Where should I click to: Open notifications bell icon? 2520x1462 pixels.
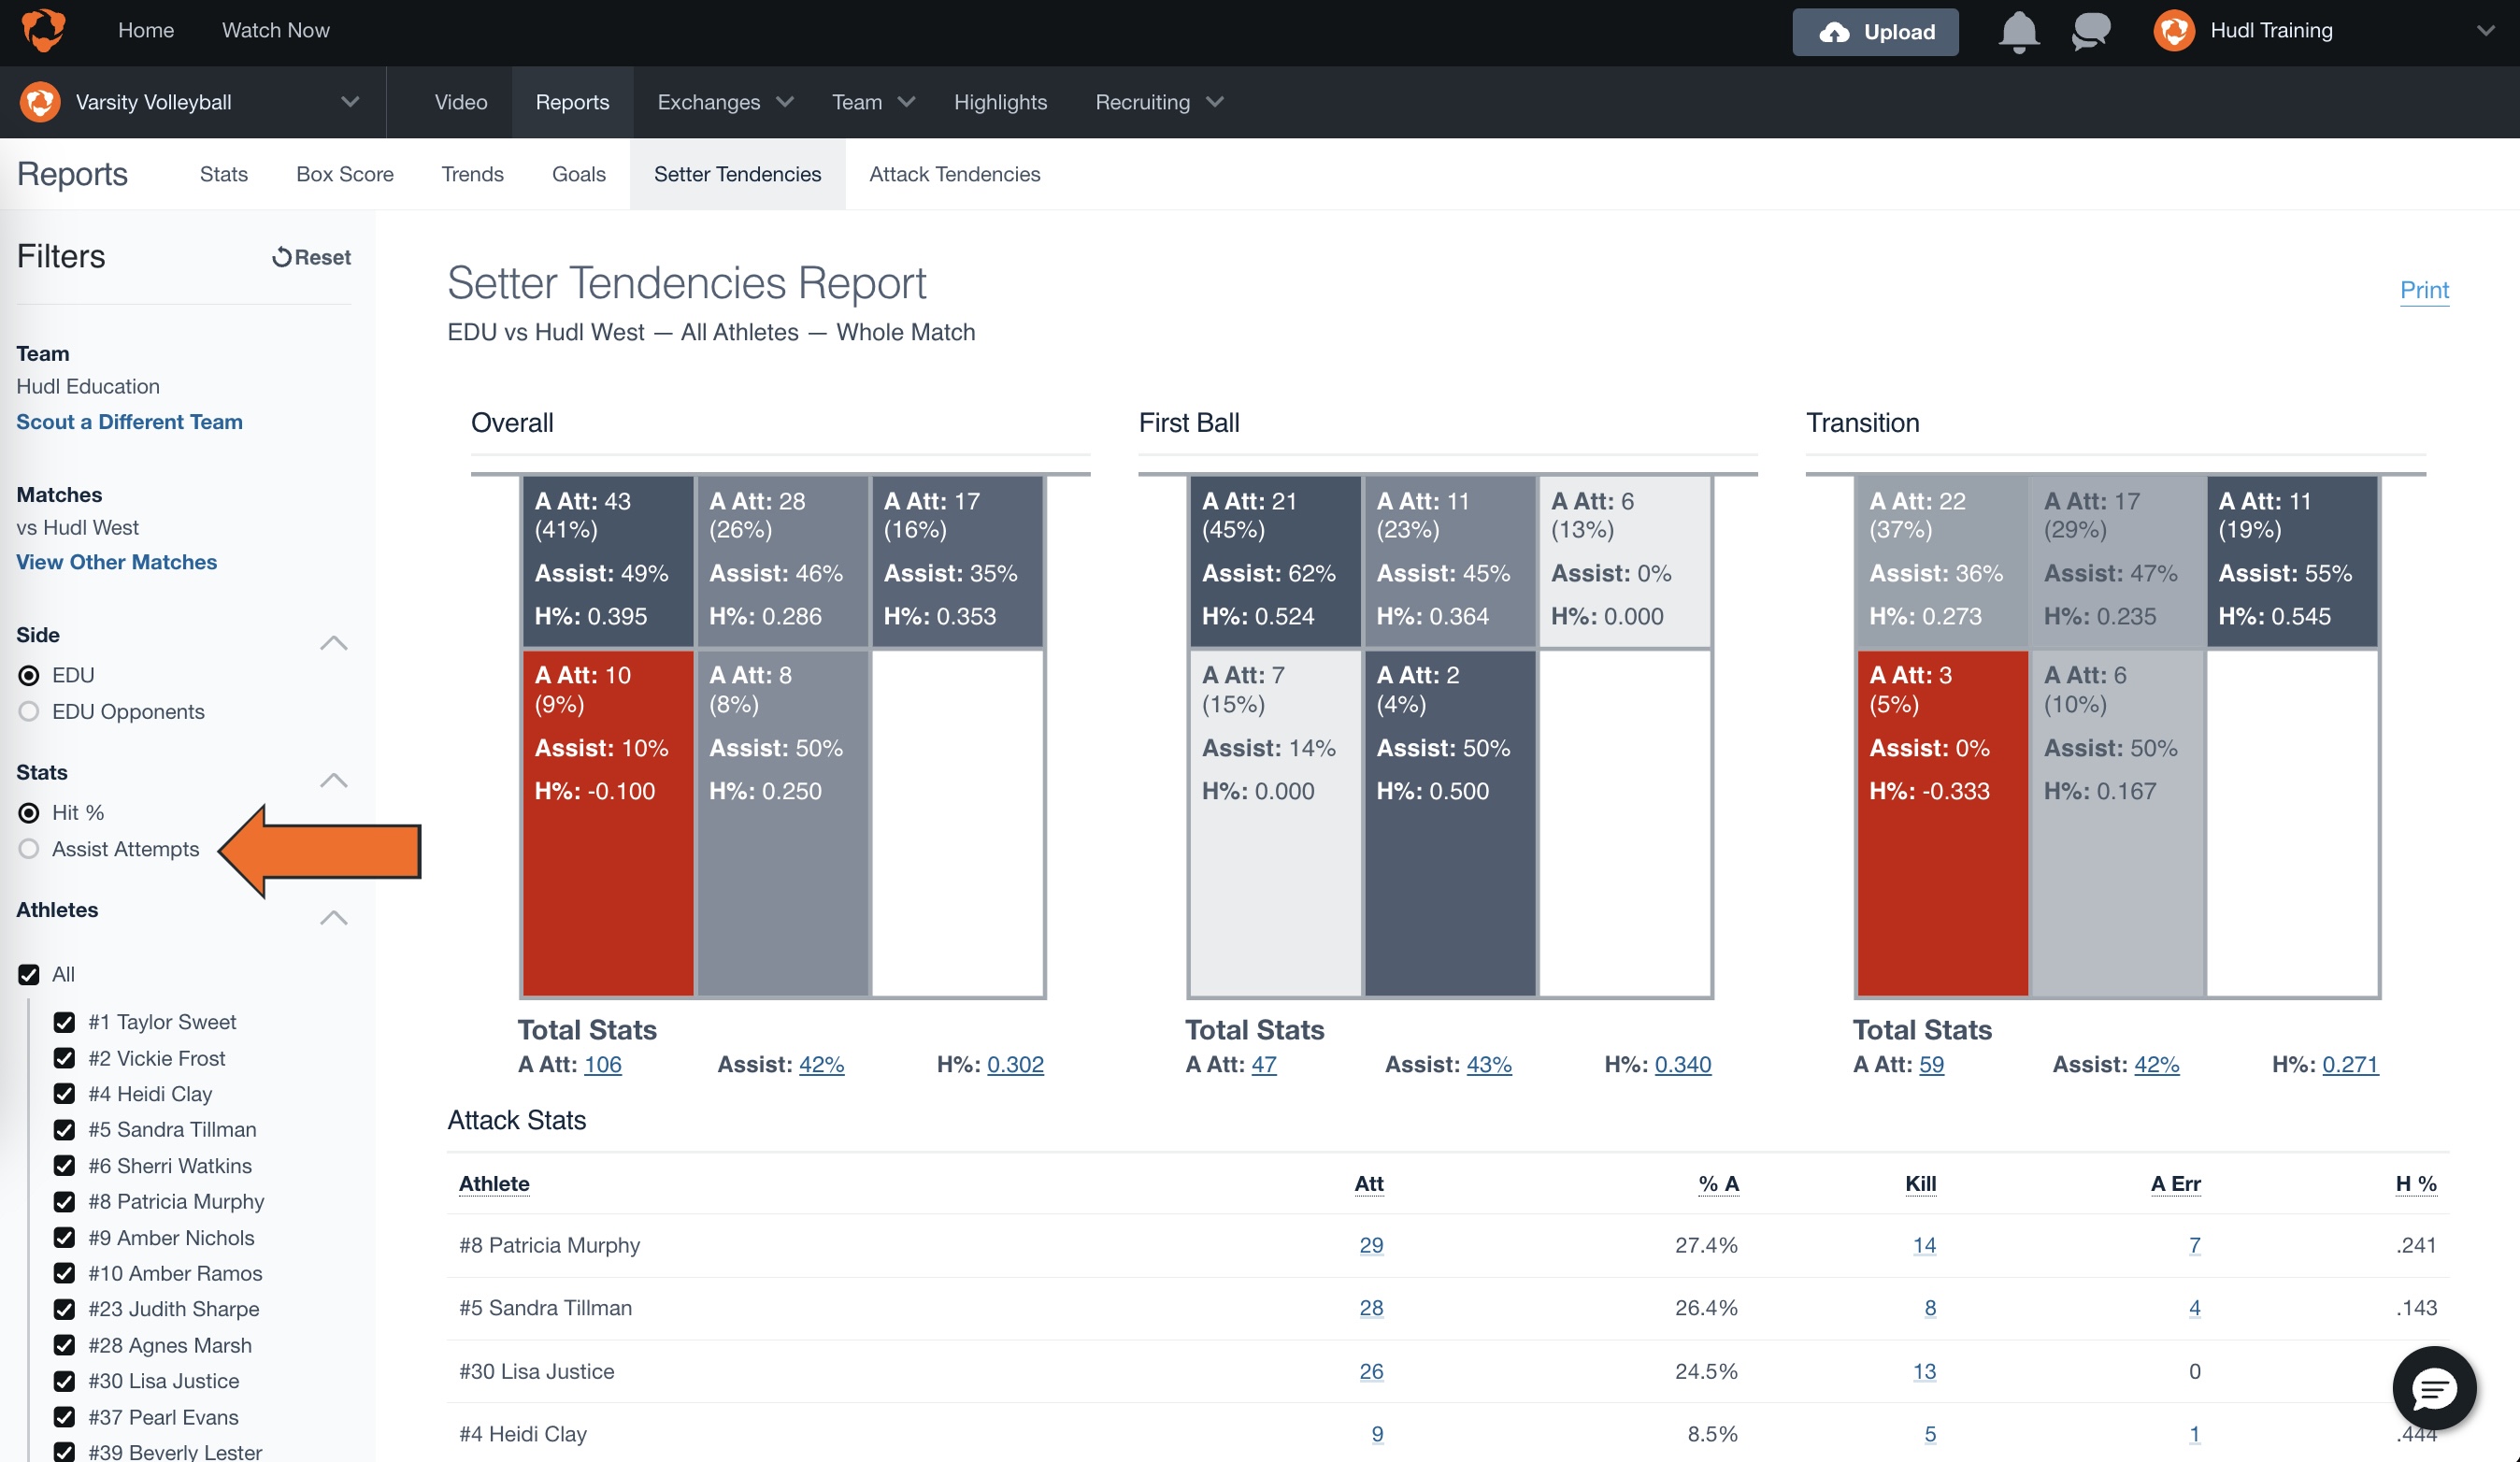2018,32
